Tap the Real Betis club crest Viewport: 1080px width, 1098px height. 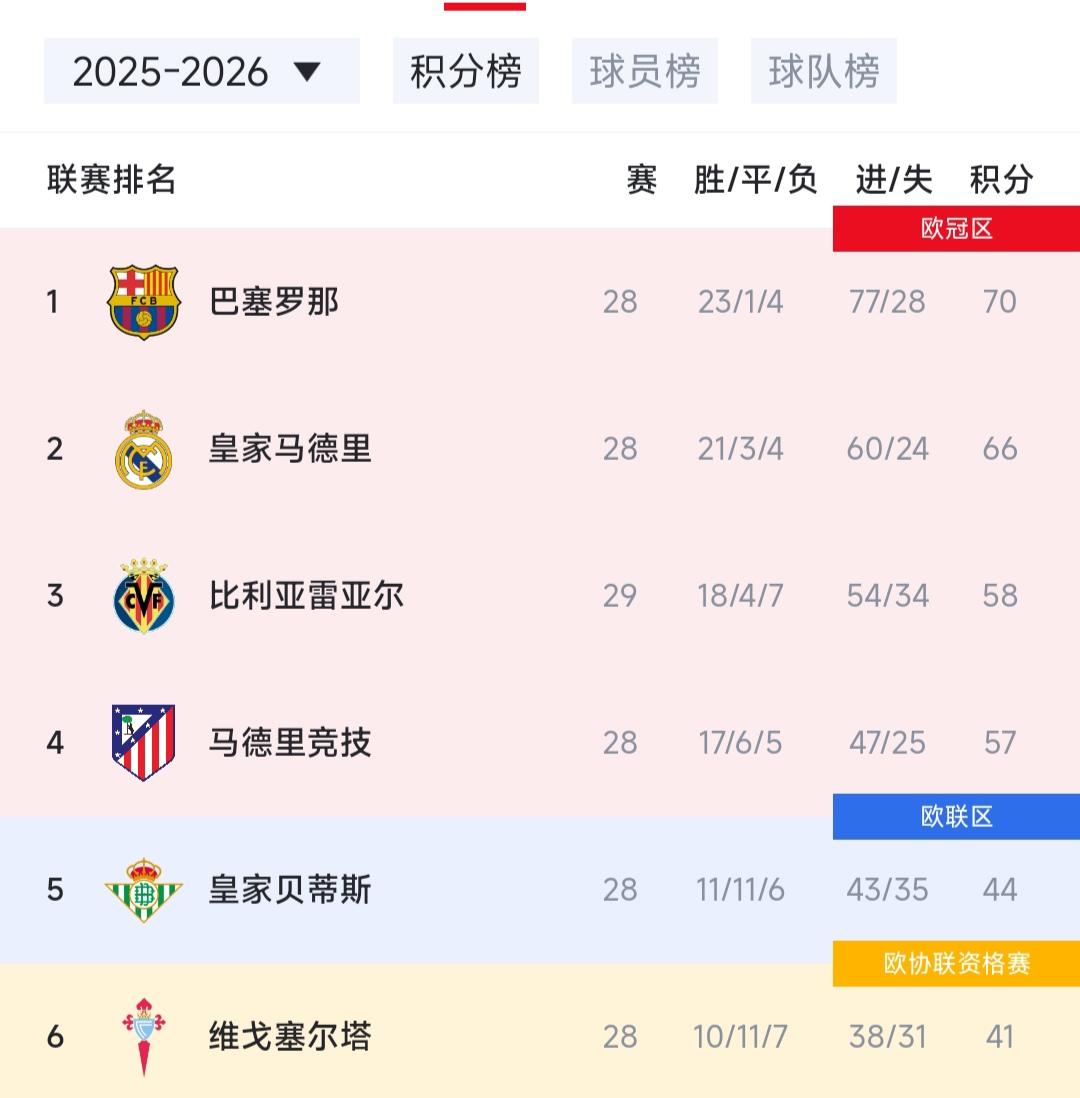tap(144, 890)
